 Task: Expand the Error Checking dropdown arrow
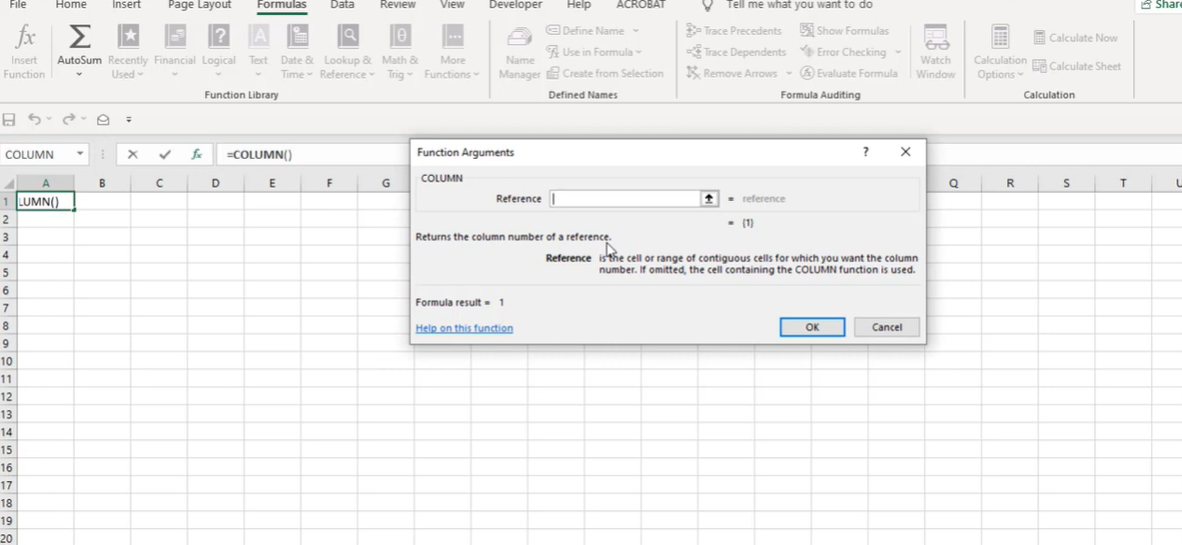tap(898, 52)
